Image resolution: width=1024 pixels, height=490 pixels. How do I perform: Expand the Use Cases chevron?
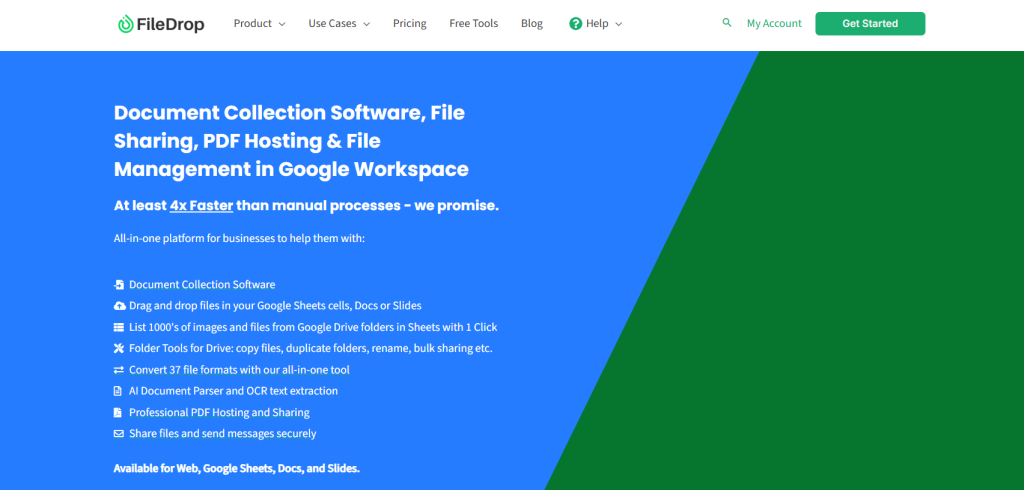coord(366,24)
